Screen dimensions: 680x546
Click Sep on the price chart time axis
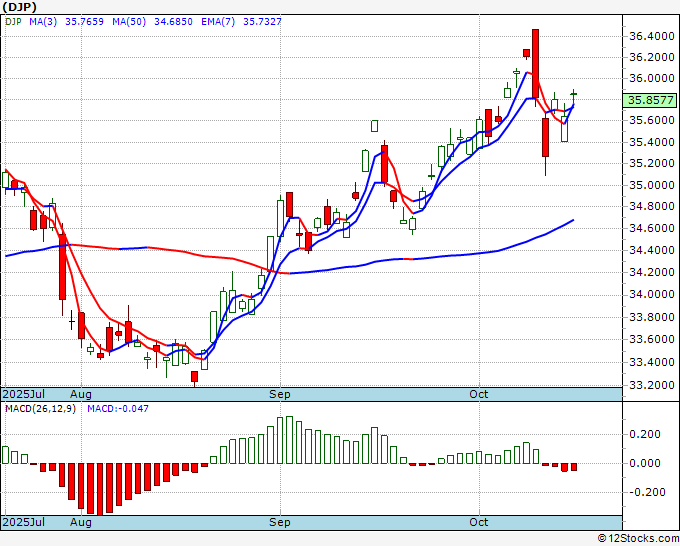[x=280, y=395]
